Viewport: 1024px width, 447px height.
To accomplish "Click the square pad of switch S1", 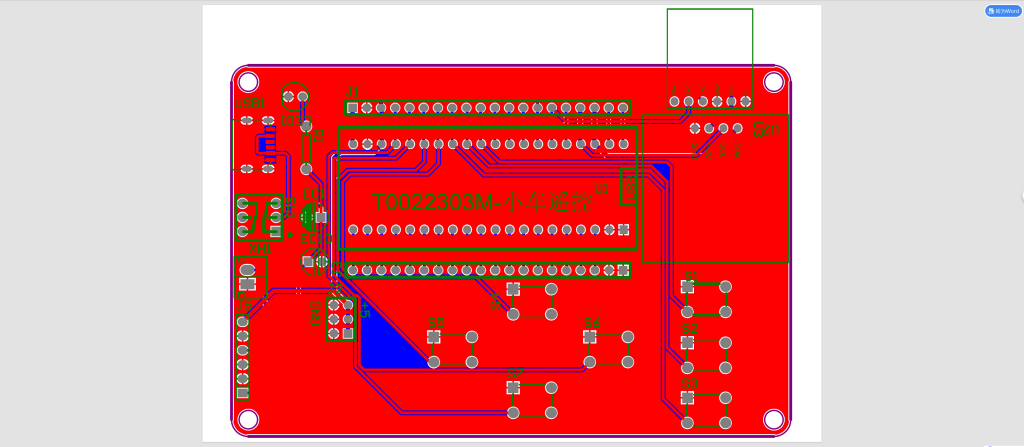I will pos(687,287).
